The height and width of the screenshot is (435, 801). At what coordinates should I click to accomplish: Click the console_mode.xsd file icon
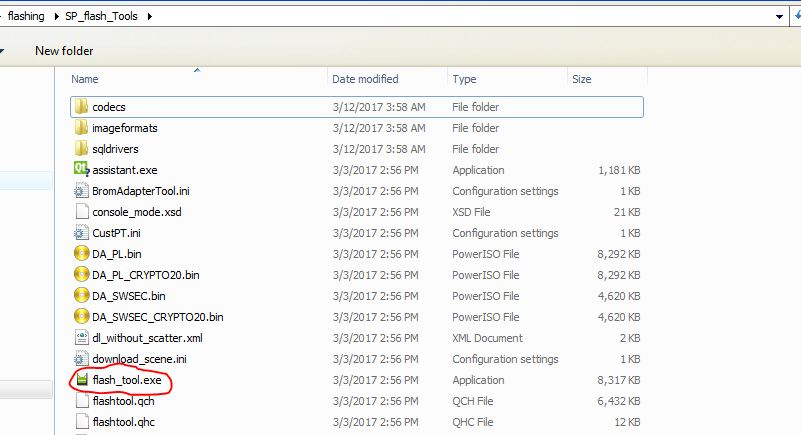(82, 212)
